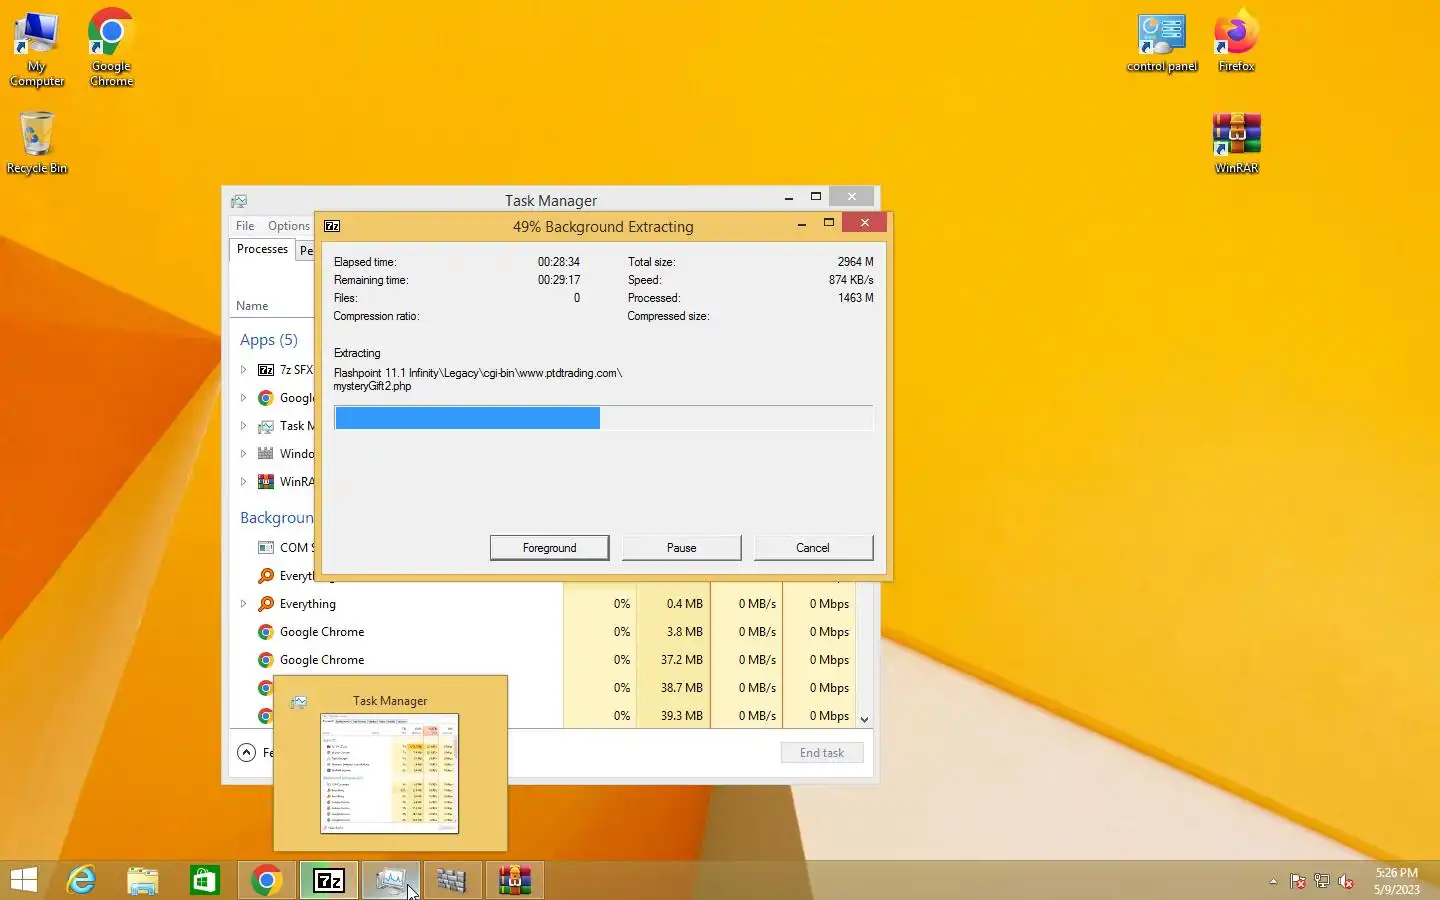Open the Recycle Bin icon
The image size is (1440, 900).
pos(37,142)
